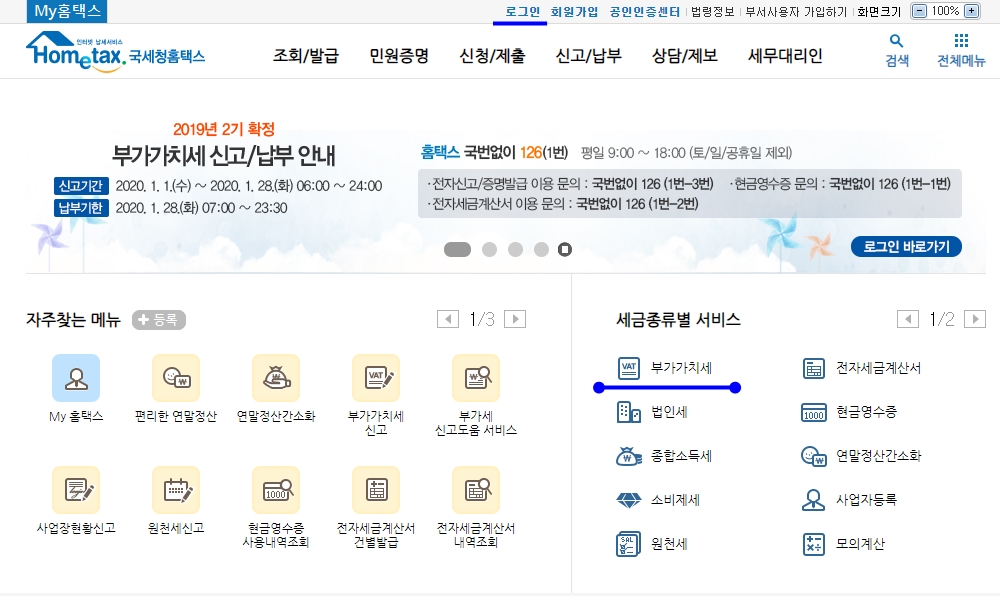
Task: Click the 로그인 link
Action: (522, 11)
